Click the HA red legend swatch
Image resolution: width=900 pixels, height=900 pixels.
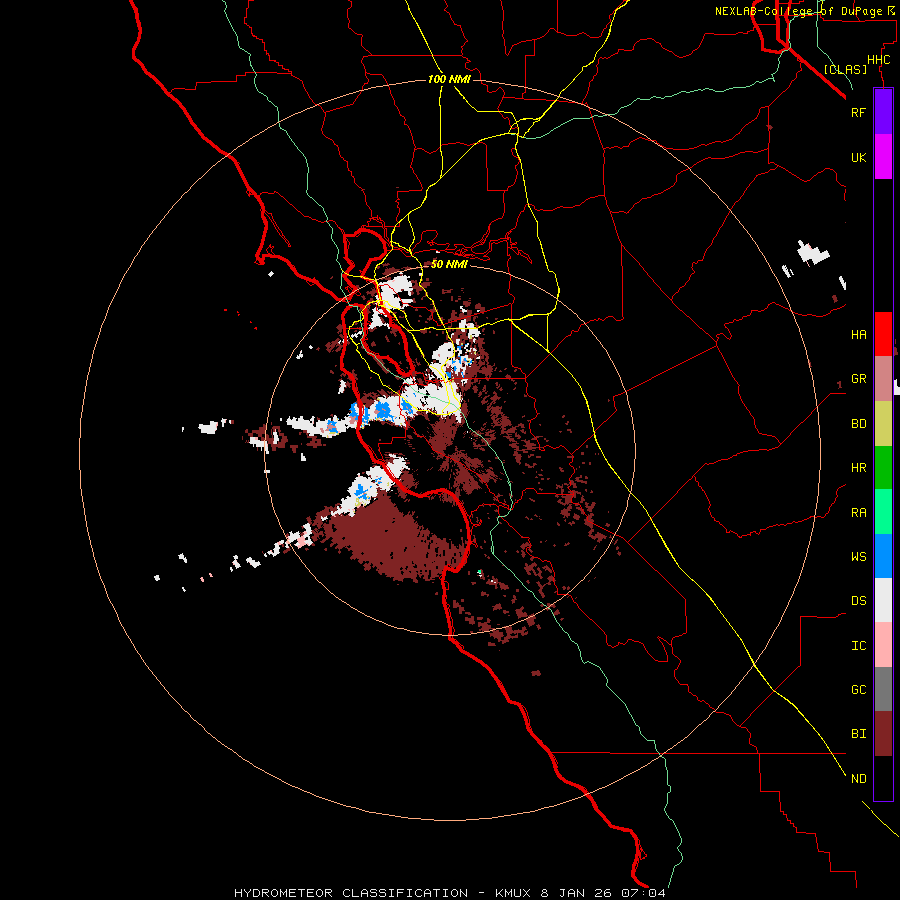[883, 334]
